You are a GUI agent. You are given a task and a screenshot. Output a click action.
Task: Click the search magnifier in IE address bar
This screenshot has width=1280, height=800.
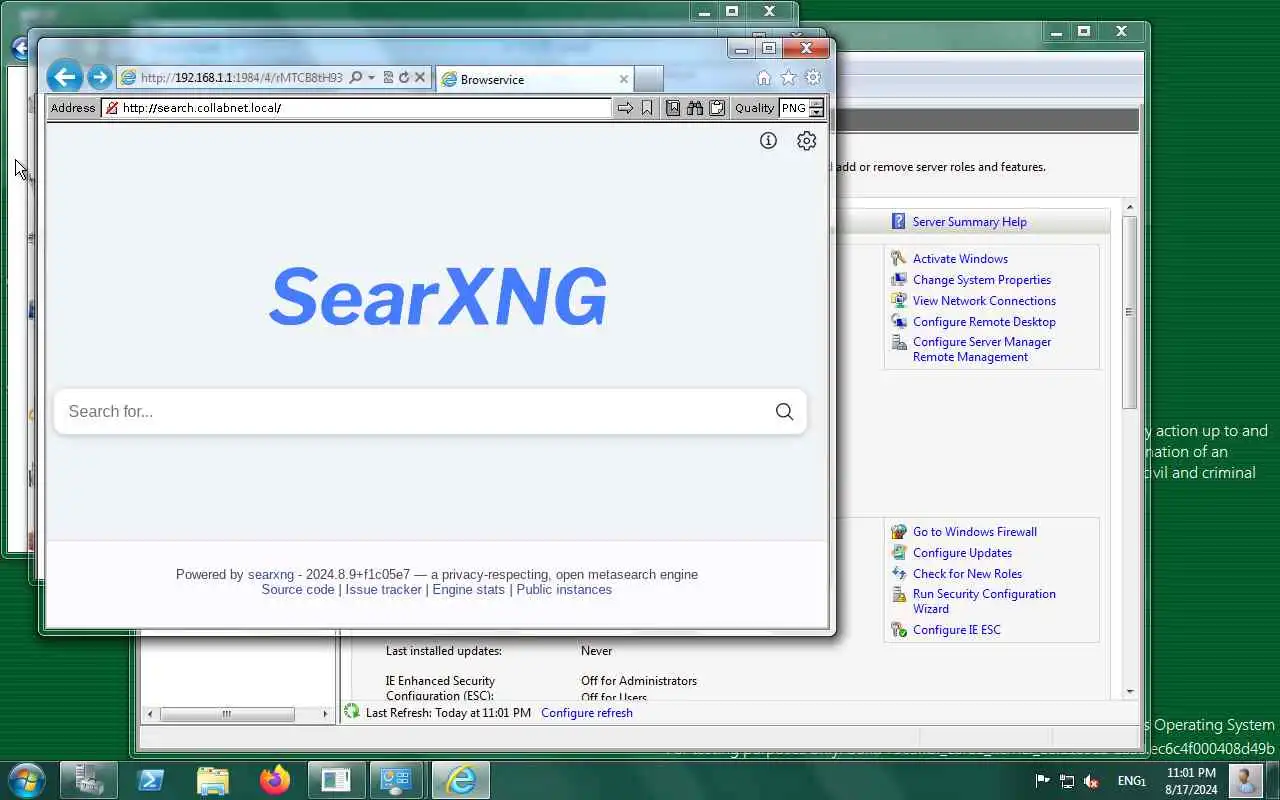click(355, 78)
